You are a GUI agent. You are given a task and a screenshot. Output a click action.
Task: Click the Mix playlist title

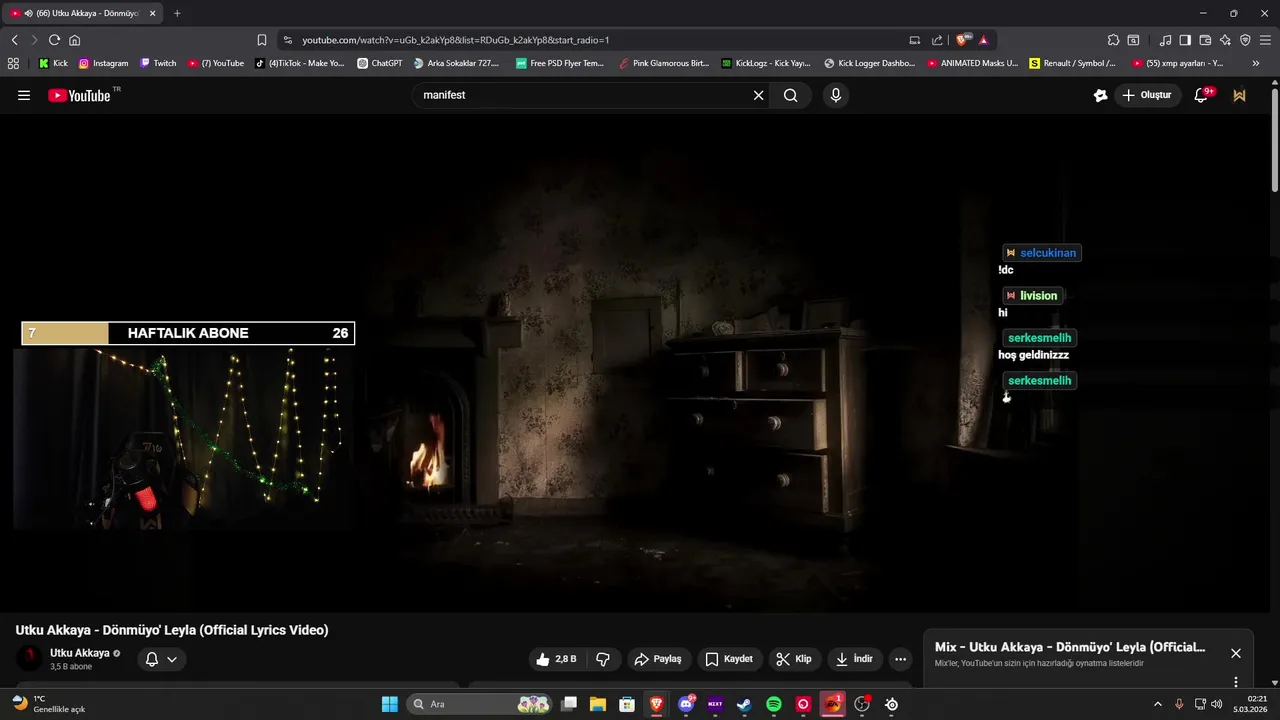(x=1070, y=647)
